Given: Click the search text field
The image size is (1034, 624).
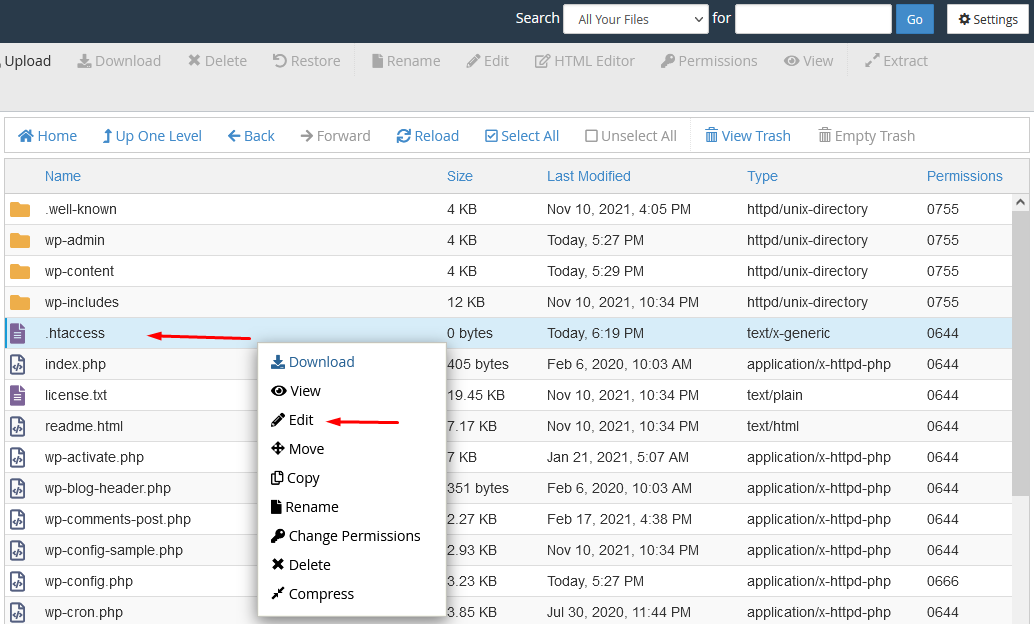Looking at the screenshot, I should (813, 19).
